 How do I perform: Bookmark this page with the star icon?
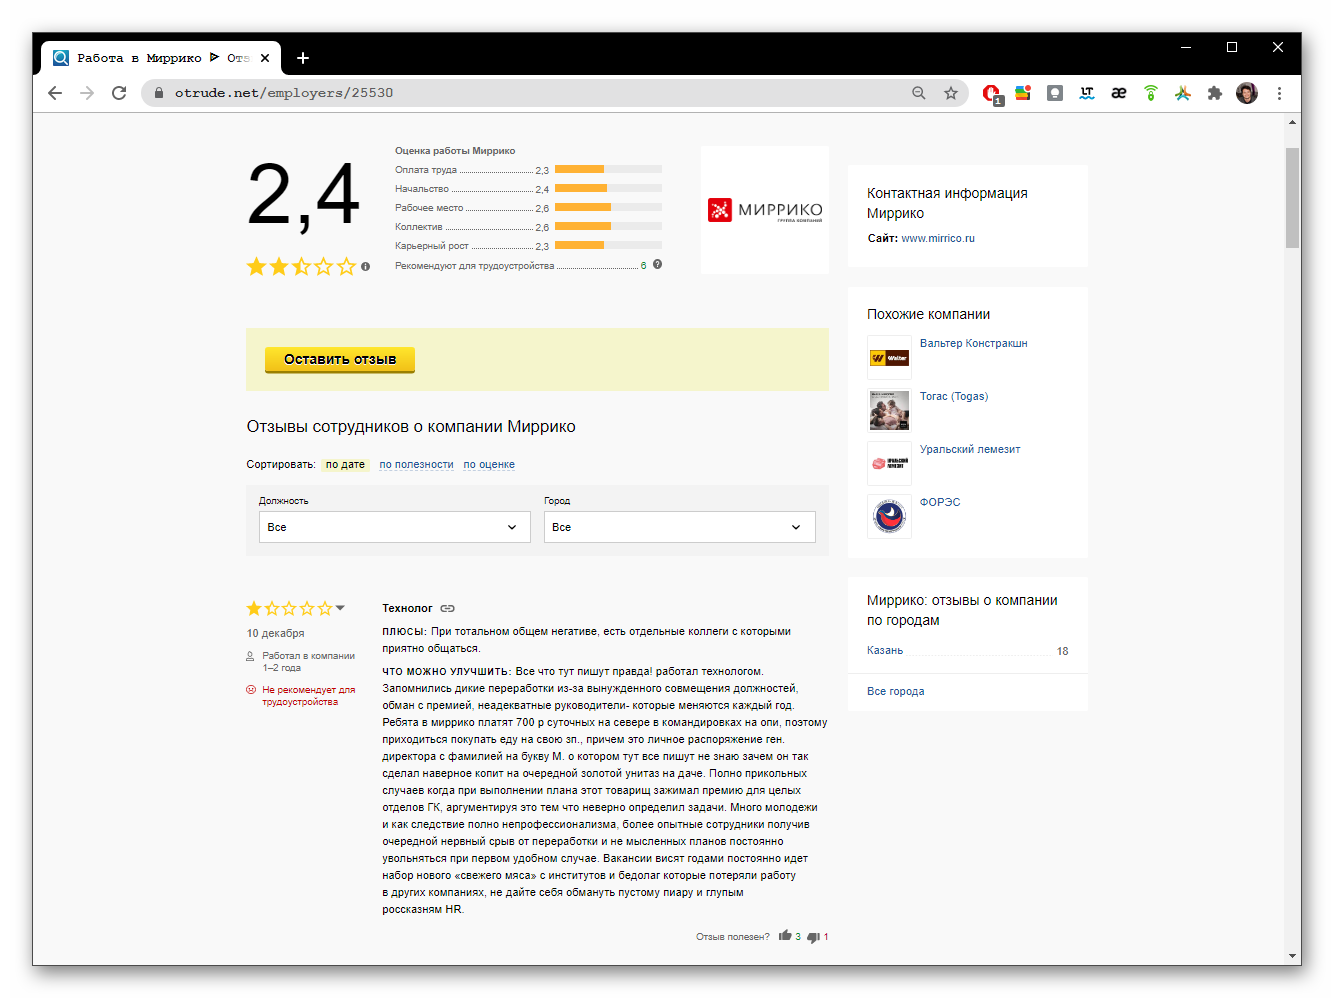[x=951, y=93]
